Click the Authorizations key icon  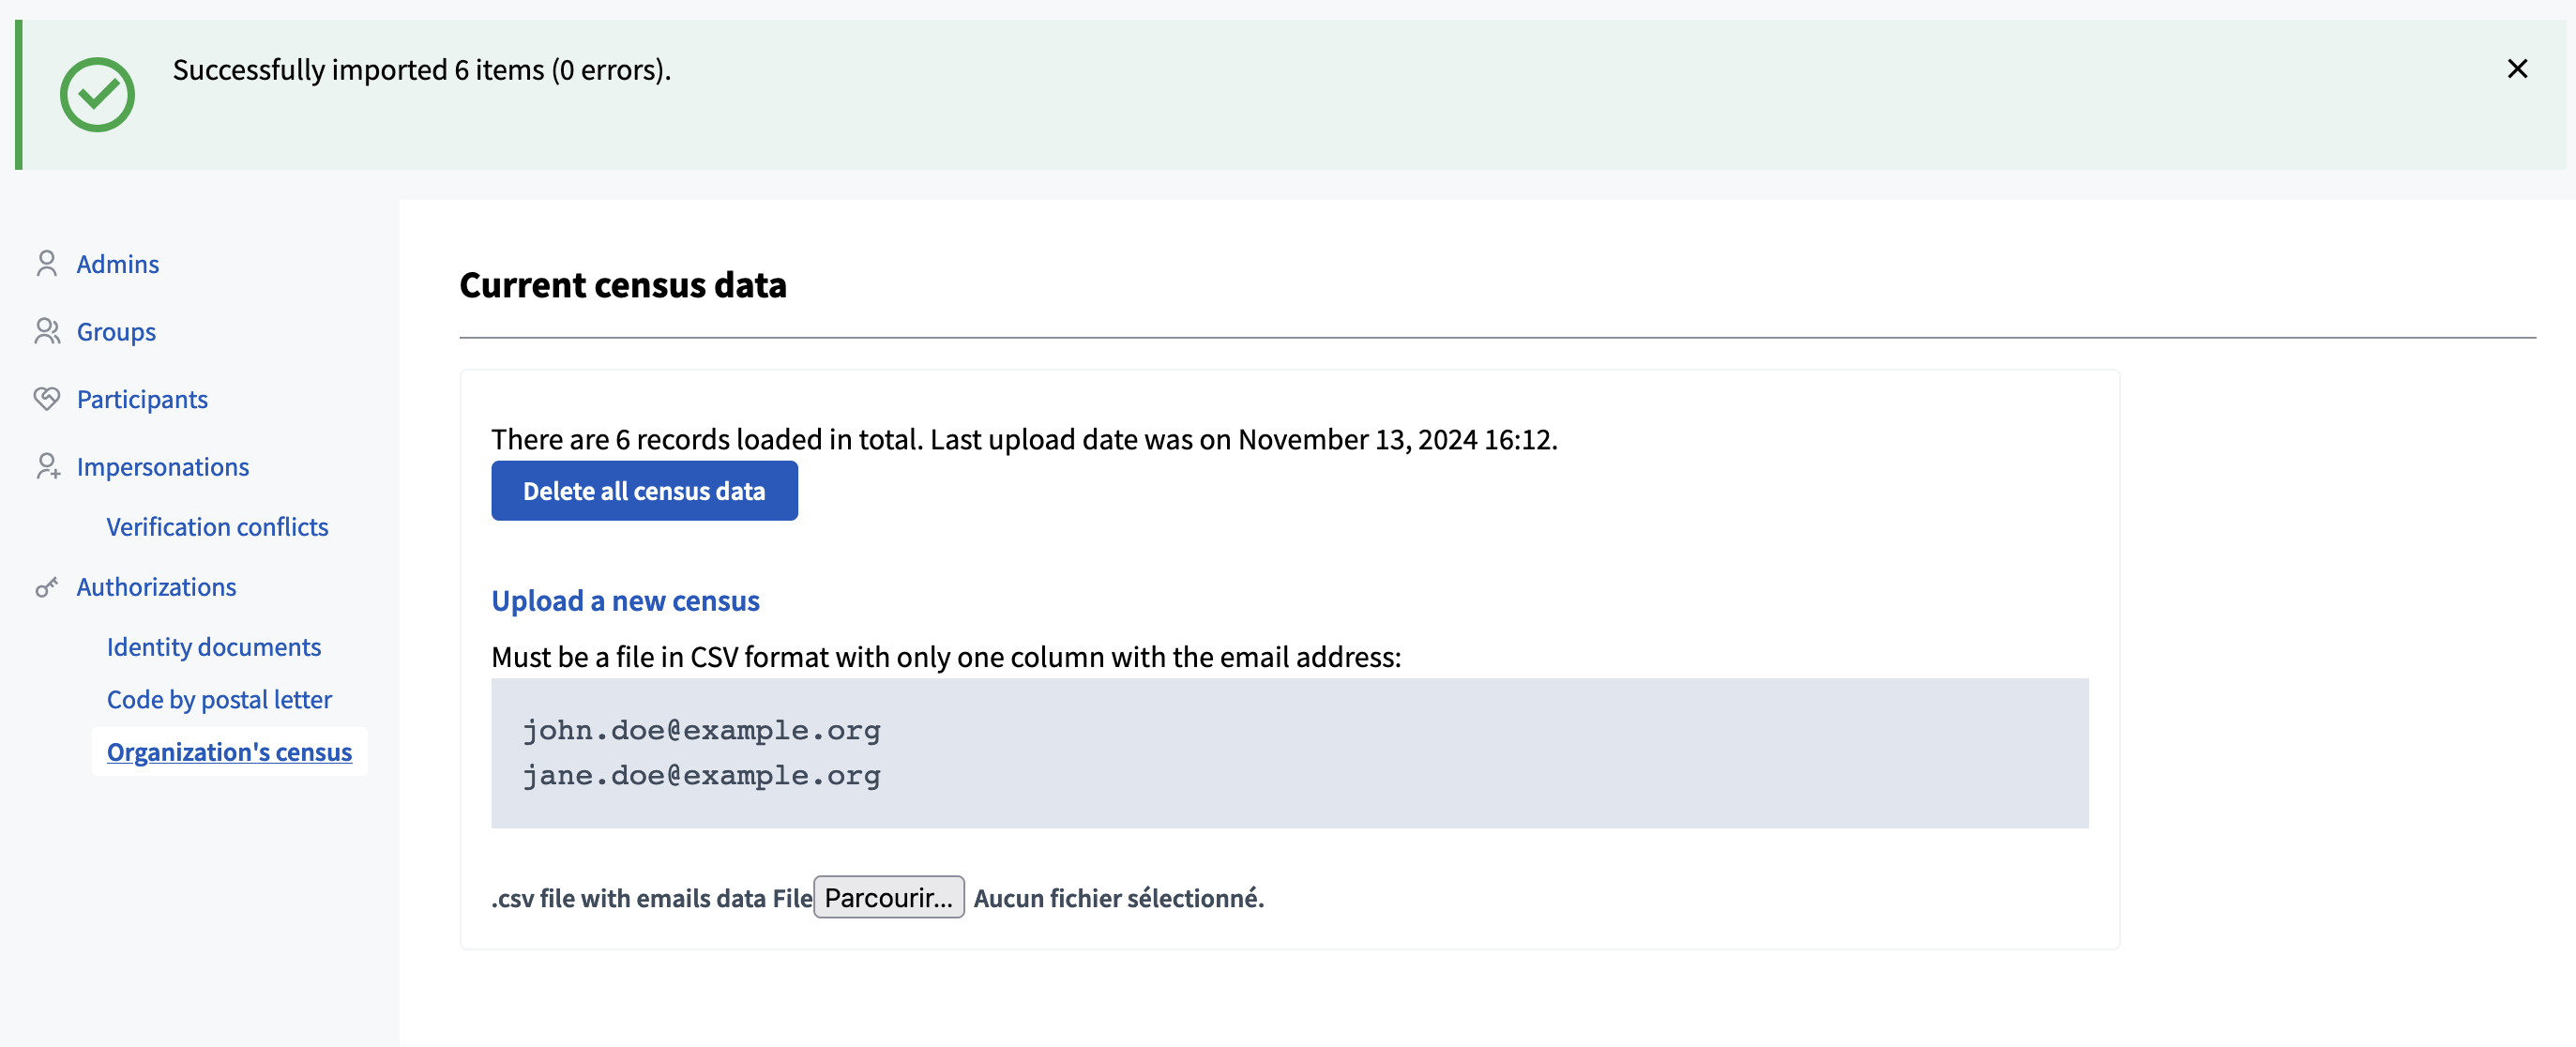46,587
